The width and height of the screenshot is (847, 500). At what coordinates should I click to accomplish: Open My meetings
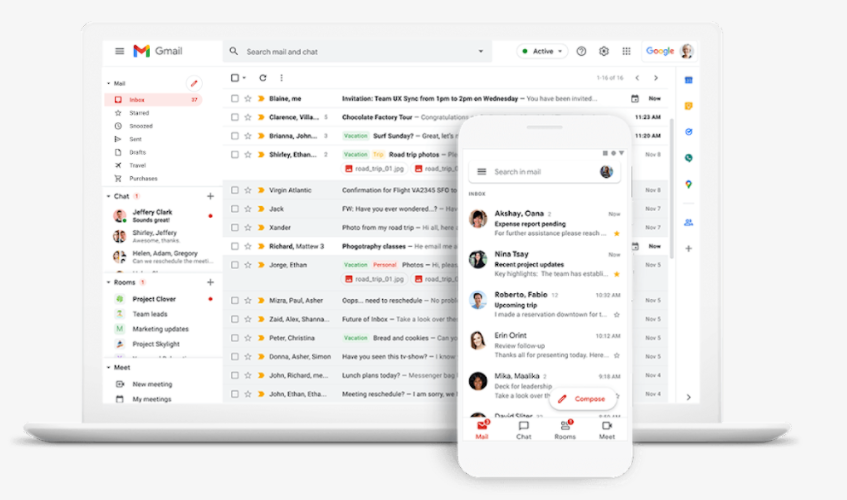[x=152, y=399]
